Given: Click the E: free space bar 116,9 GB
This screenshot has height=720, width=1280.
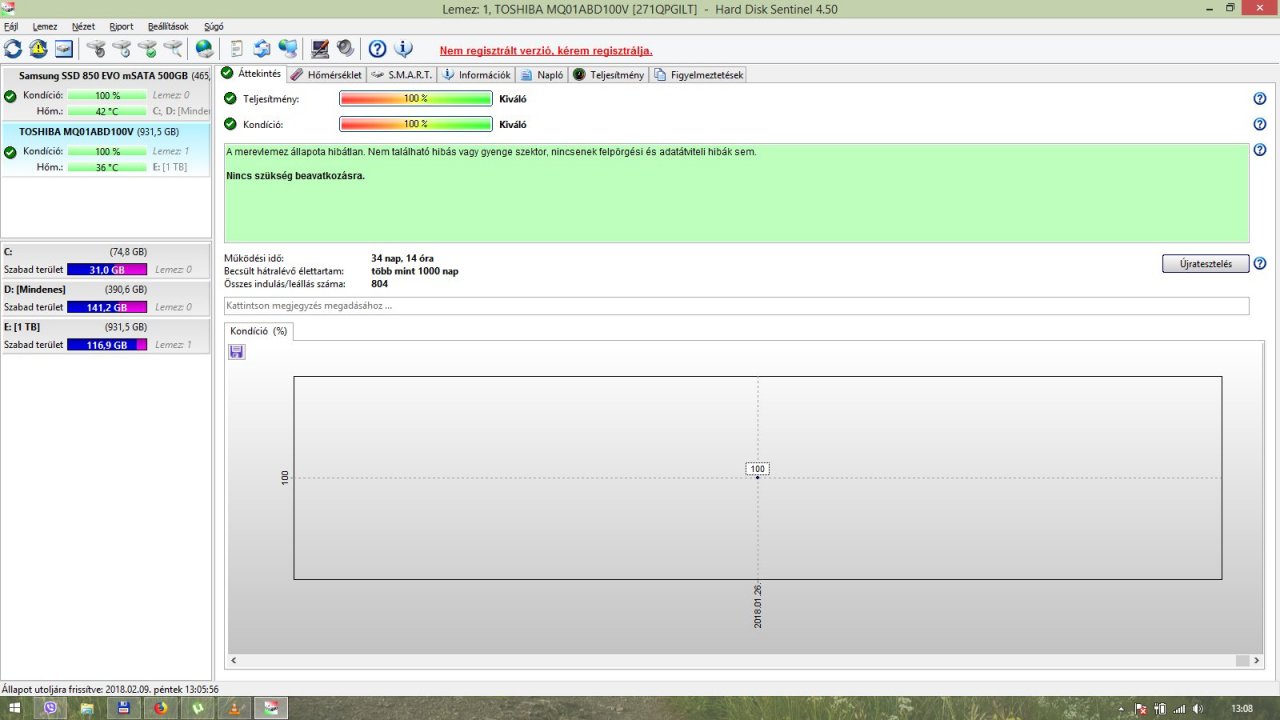Looking at the screenshot, I should click(107, 345).
